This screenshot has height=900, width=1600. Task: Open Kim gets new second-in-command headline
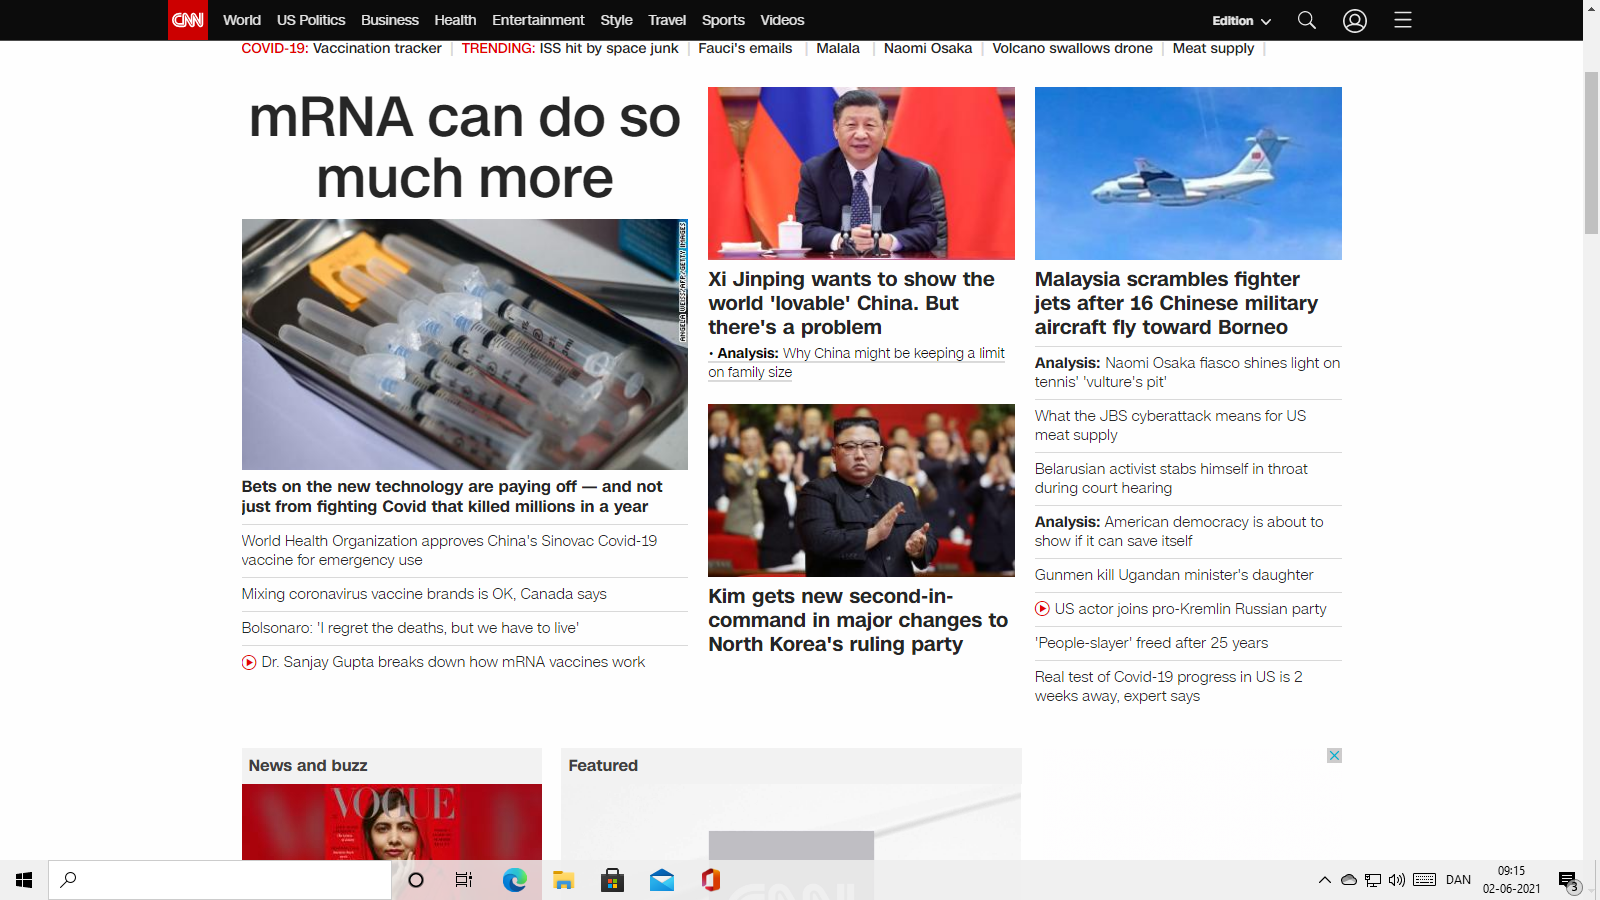click(x=858, y=620)
